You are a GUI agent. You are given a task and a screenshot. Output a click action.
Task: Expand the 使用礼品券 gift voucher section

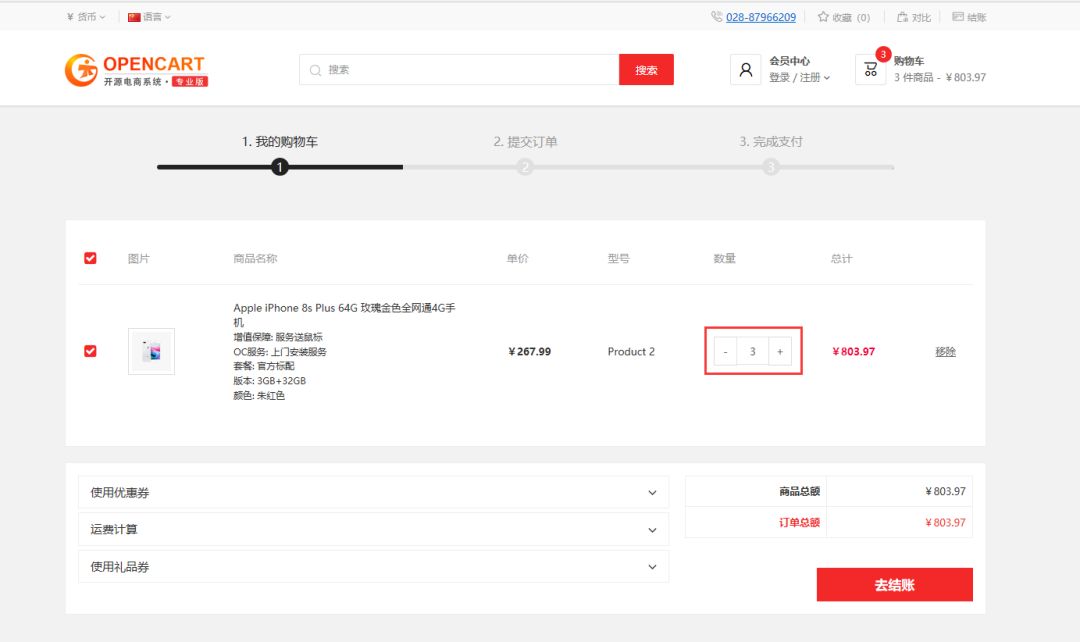[x=373, y=567]
